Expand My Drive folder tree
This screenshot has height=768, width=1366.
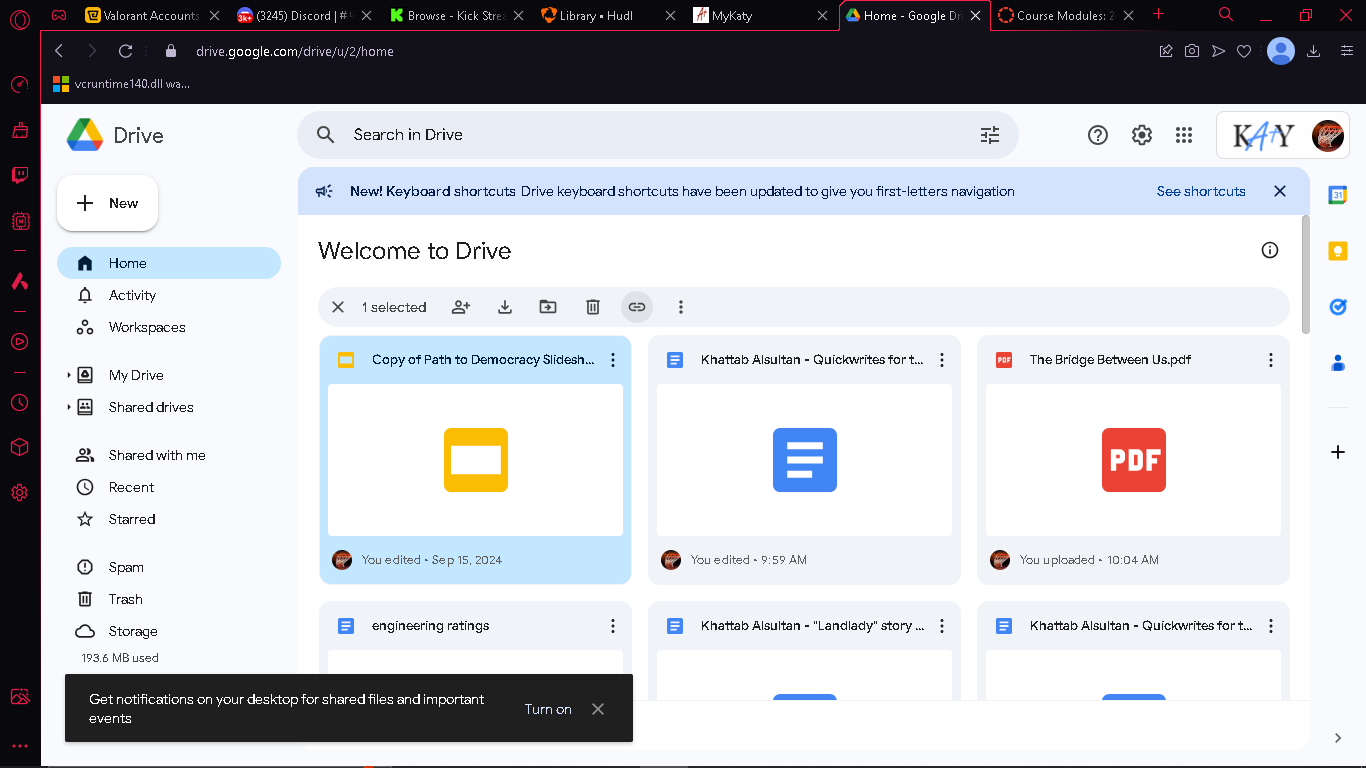(x=69, y=375)
